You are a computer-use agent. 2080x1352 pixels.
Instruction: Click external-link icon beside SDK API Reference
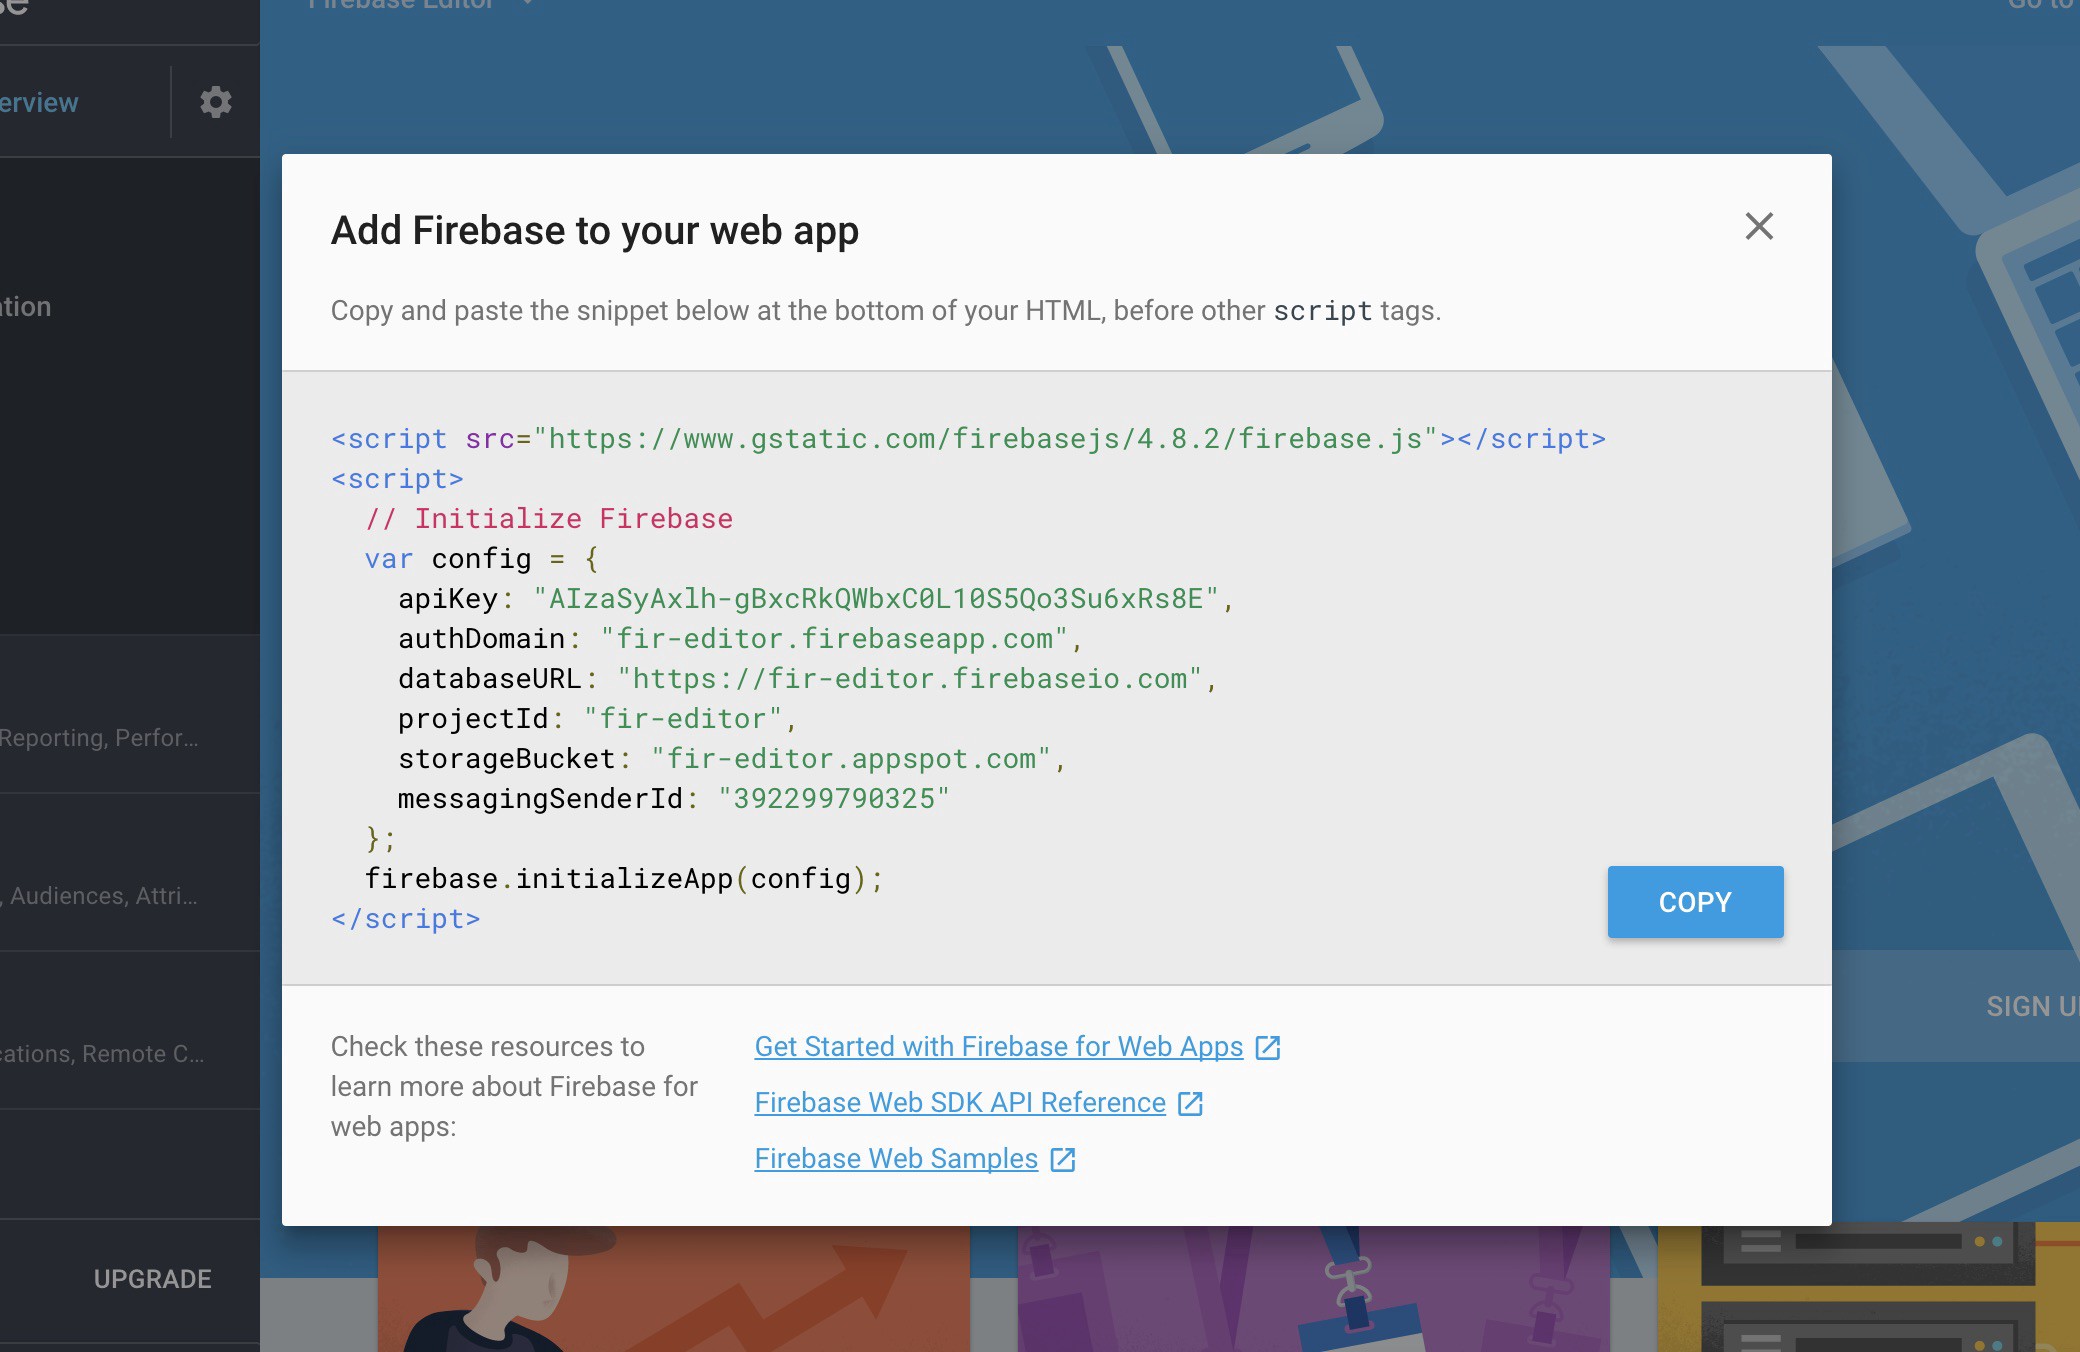coord(1190,1103)
